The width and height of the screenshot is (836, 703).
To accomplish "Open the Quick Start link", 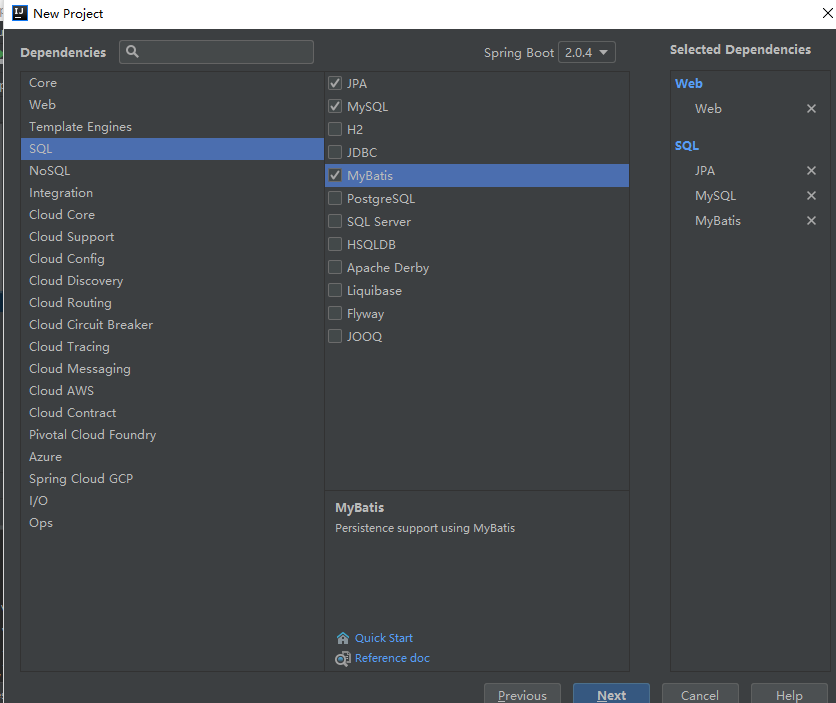I will pyautogui.click(x=384, y=638).
